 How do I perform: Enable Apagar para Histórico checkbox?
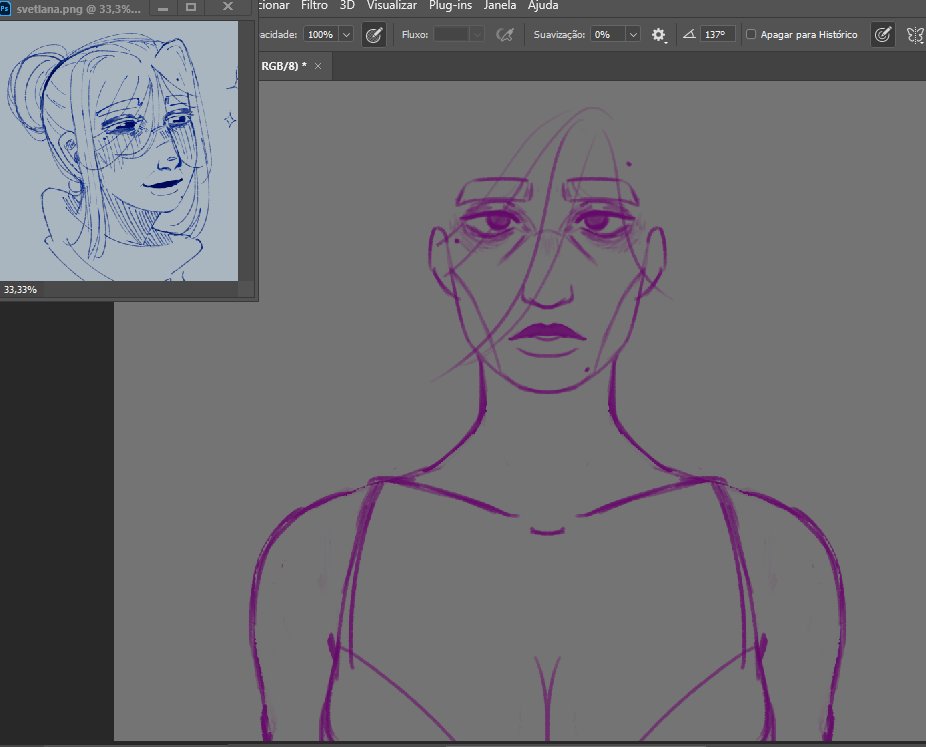point(751,34)
